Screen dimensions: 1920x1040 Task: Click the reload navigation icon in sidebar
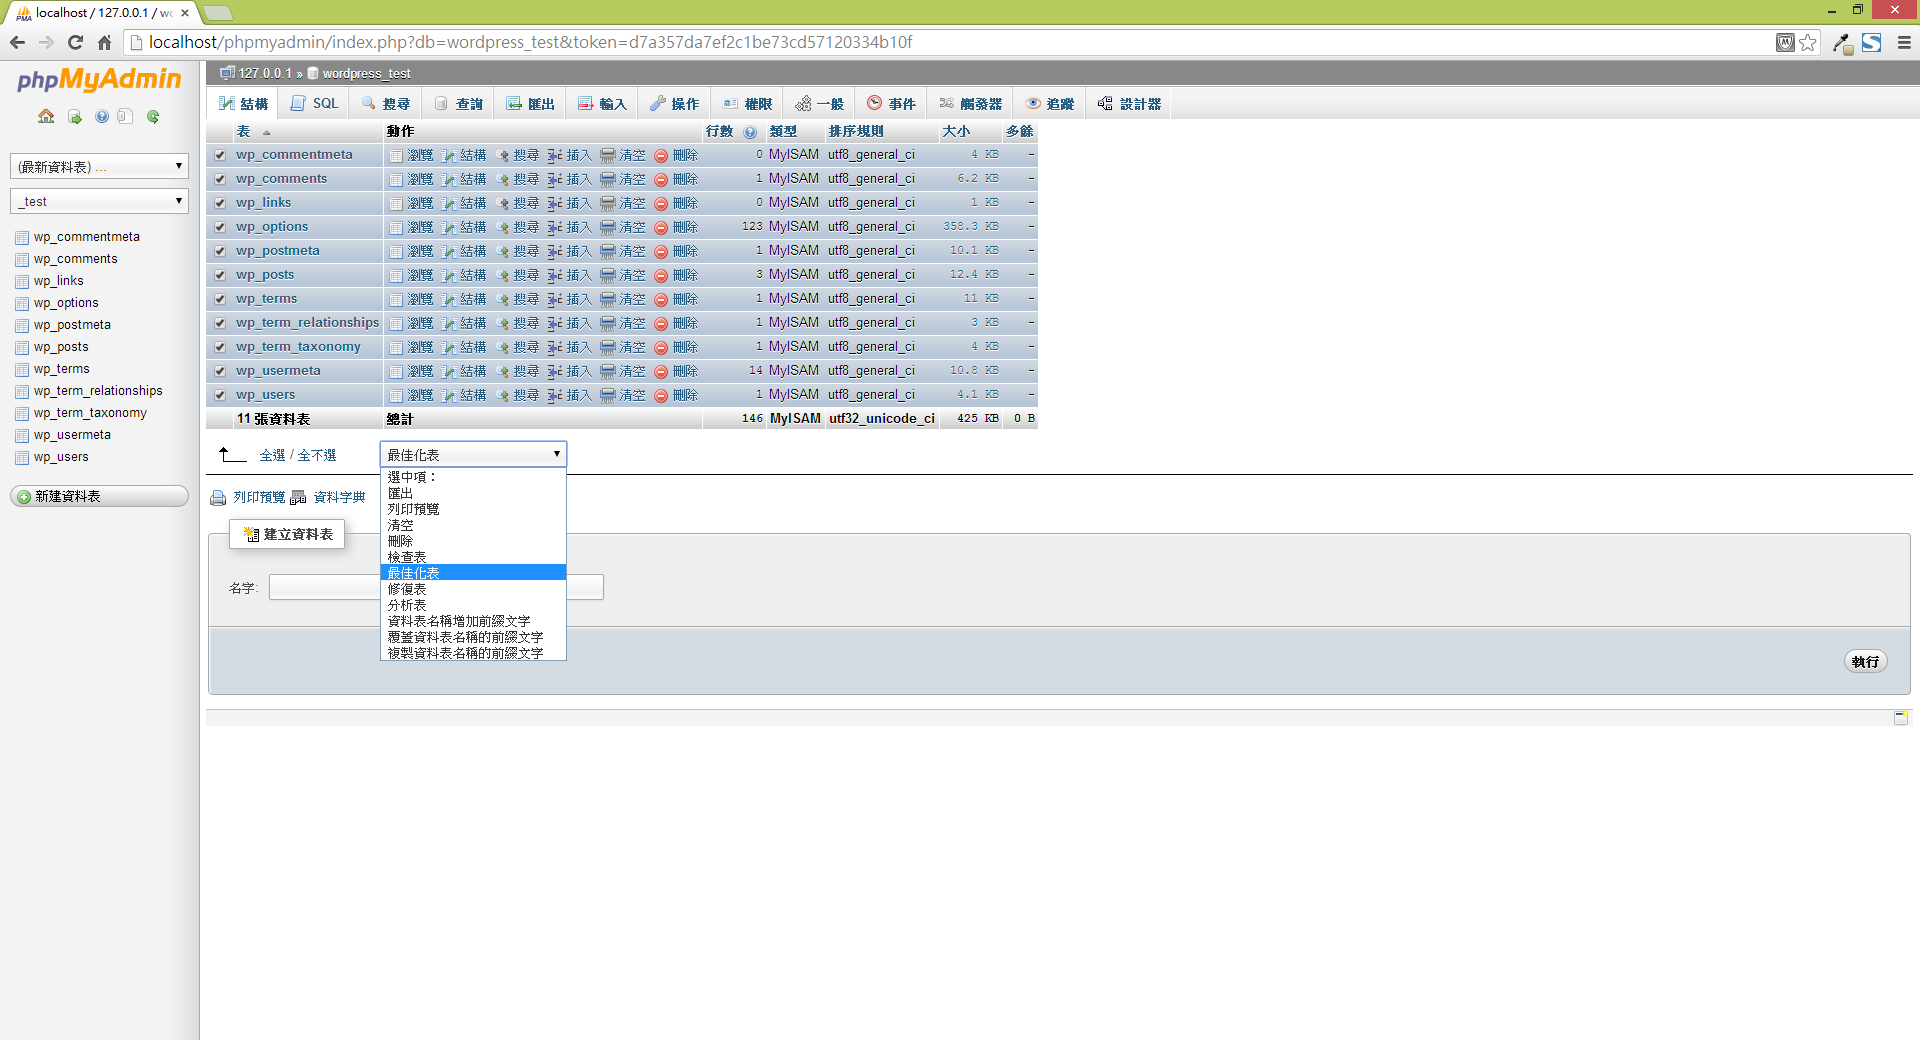pyautogui.click(x=153, y=117)
